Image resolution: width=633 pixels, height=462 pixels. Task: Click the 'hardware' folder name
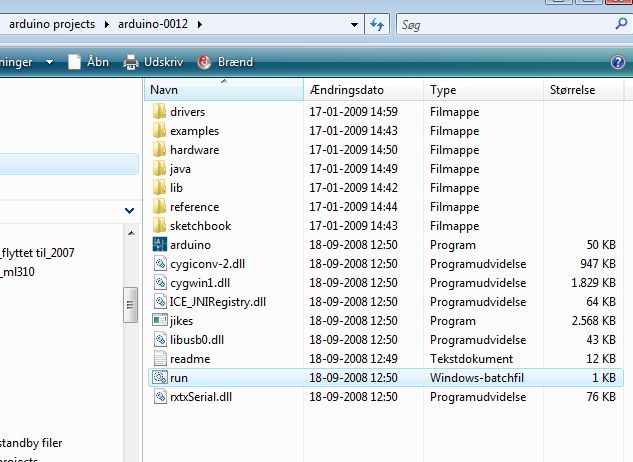(x=195, y=150)
